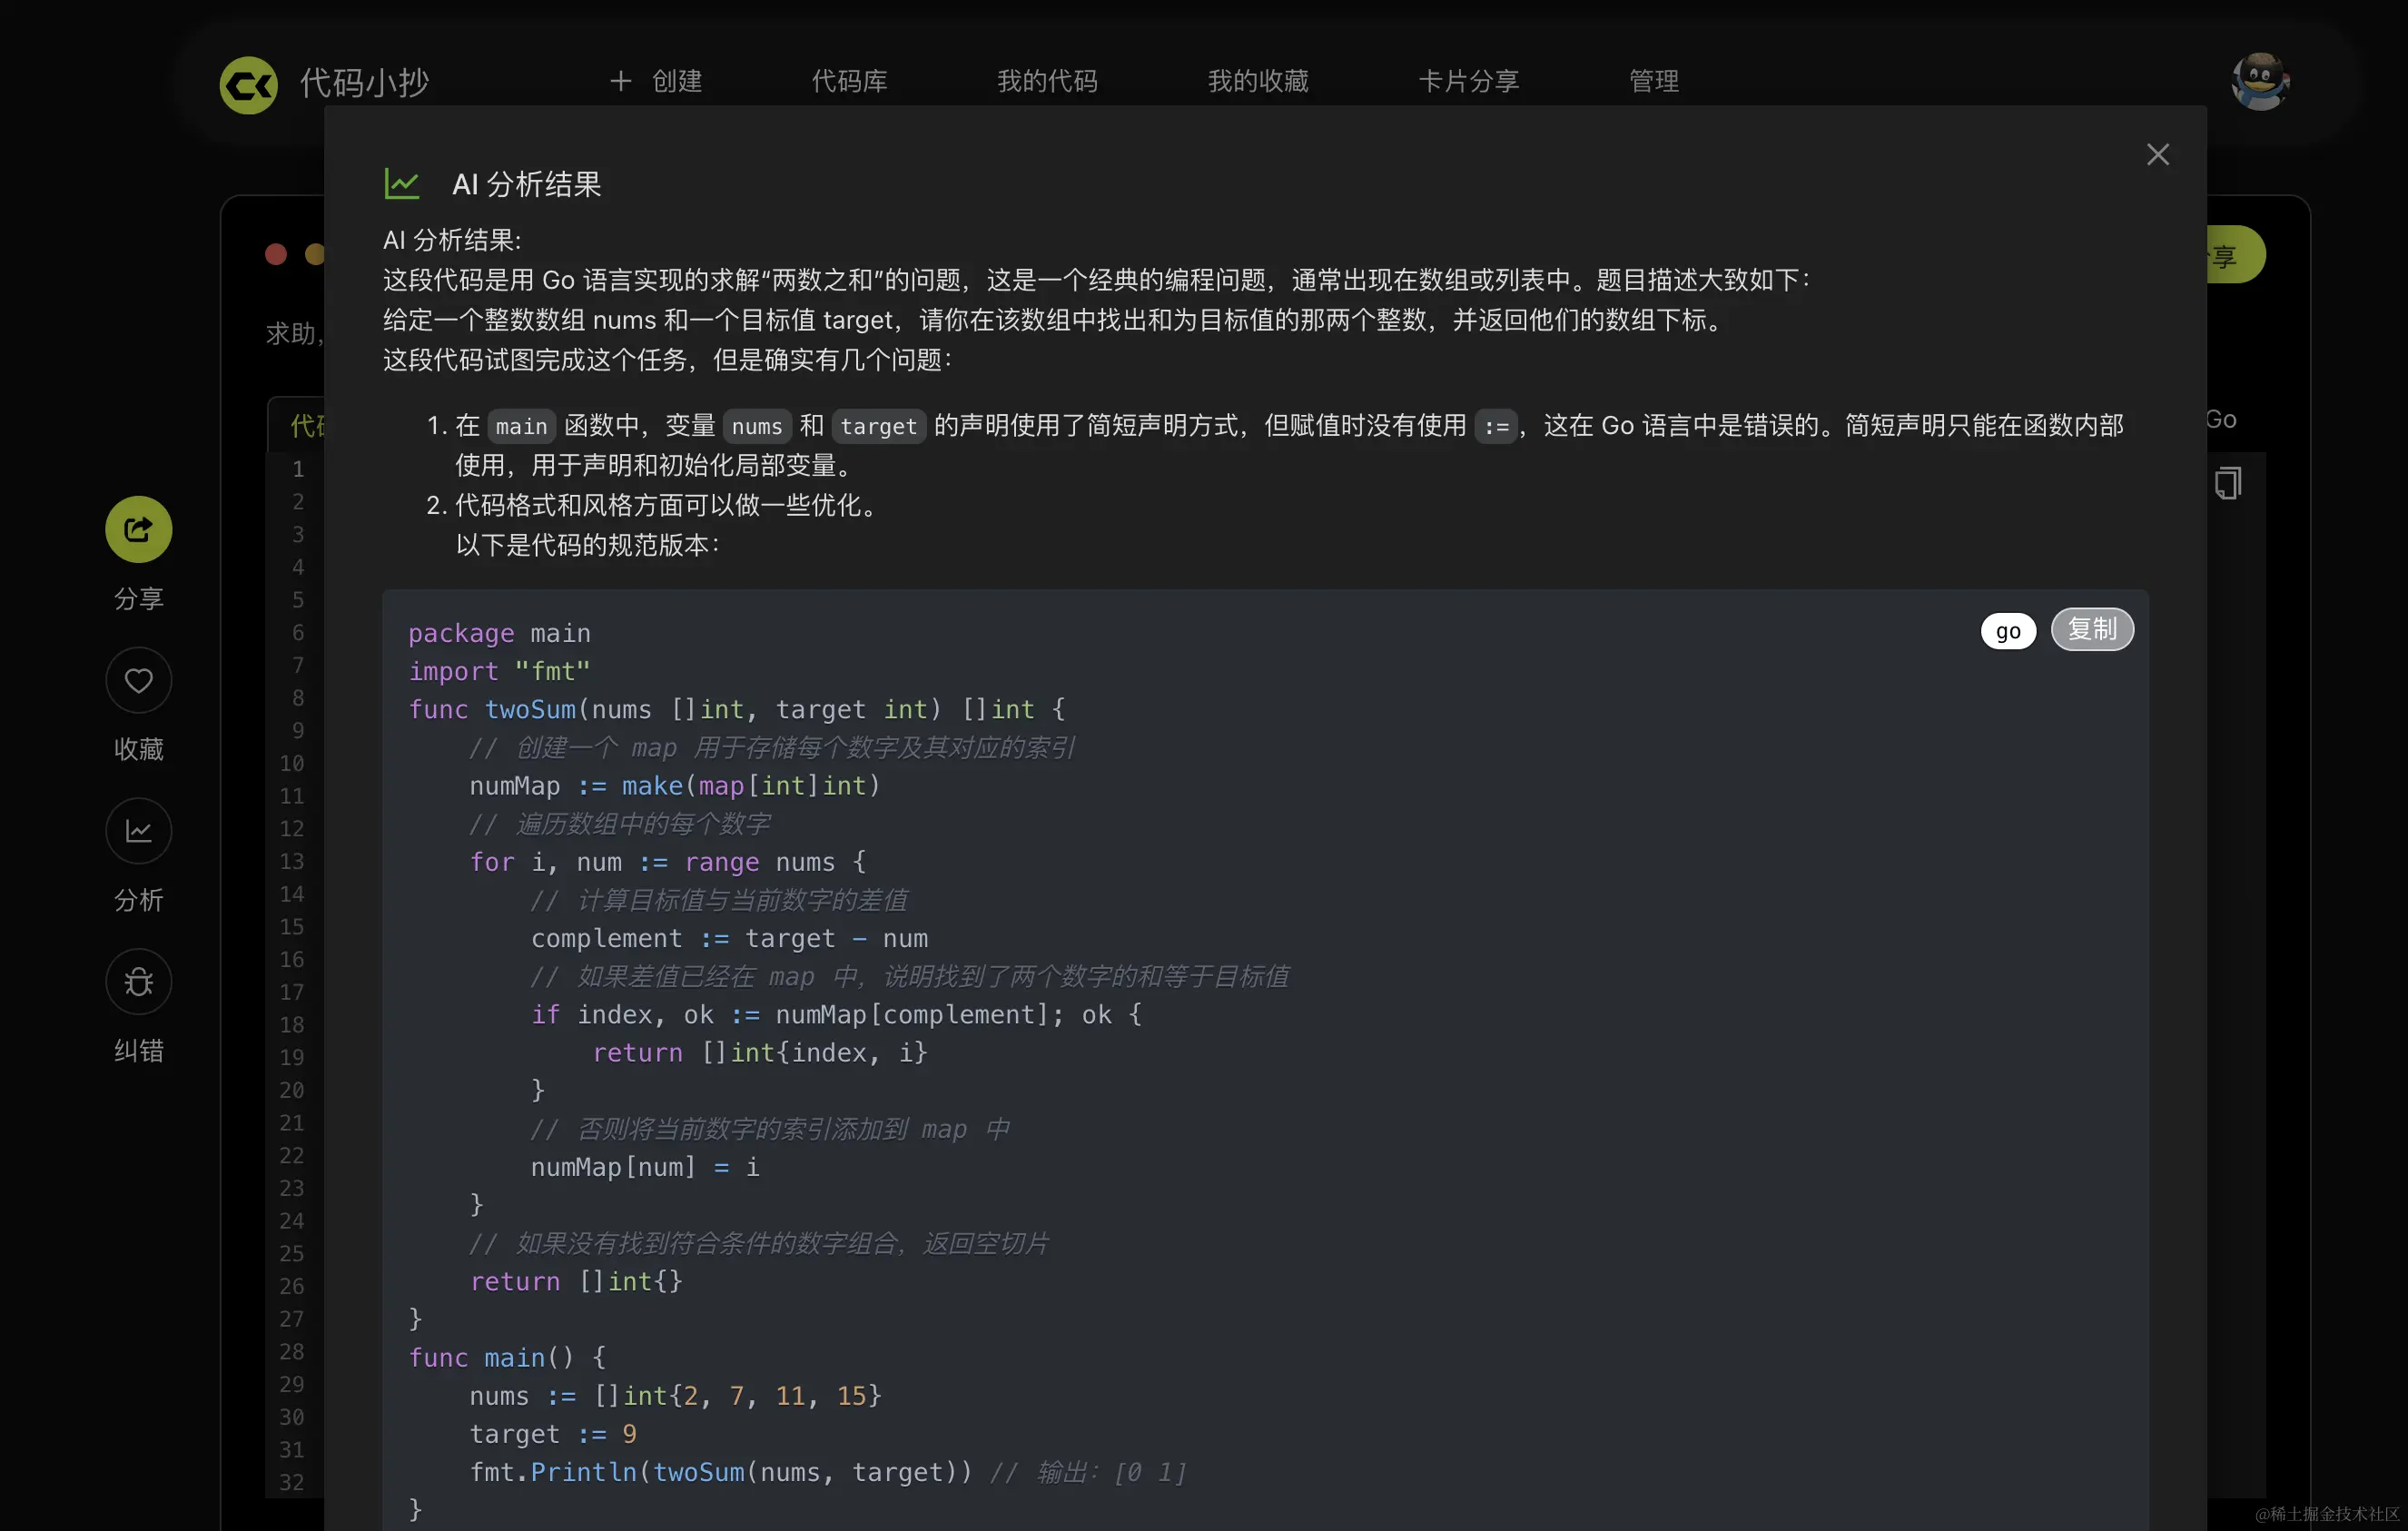Click the heart favorite icon
The image size is (2408, 1531).
pos(138,680)
